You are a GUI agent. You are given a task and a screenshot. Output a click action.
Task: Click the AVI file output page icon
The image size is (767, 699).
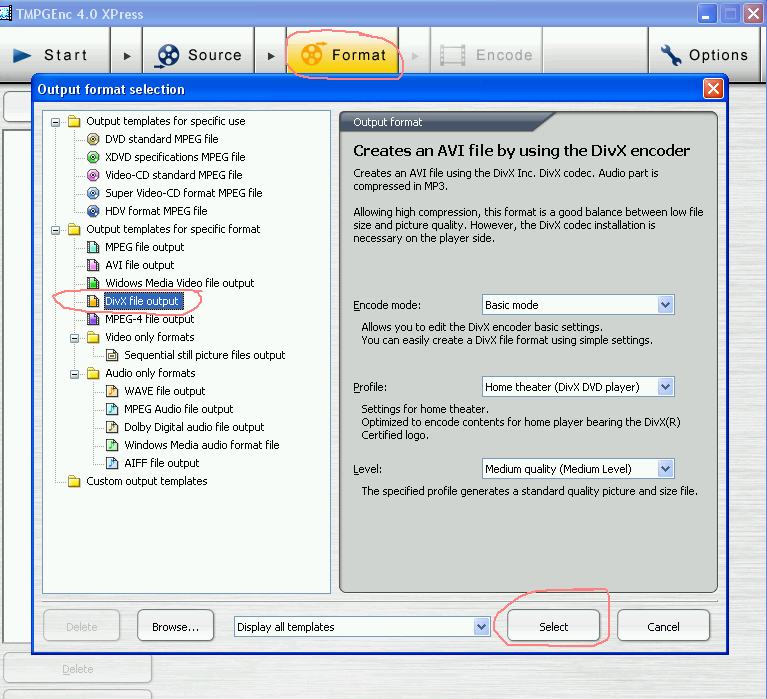93,265
